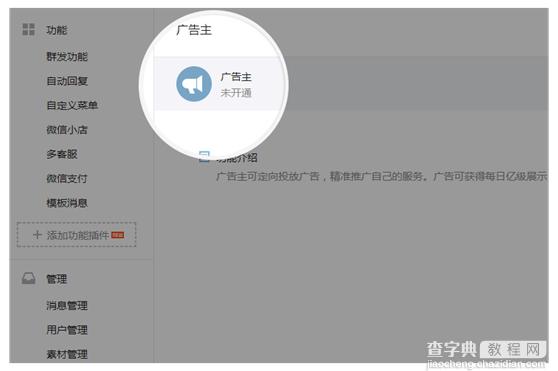Go to 微信小店
The image size is (558, 371).
[x=67, y=130]
